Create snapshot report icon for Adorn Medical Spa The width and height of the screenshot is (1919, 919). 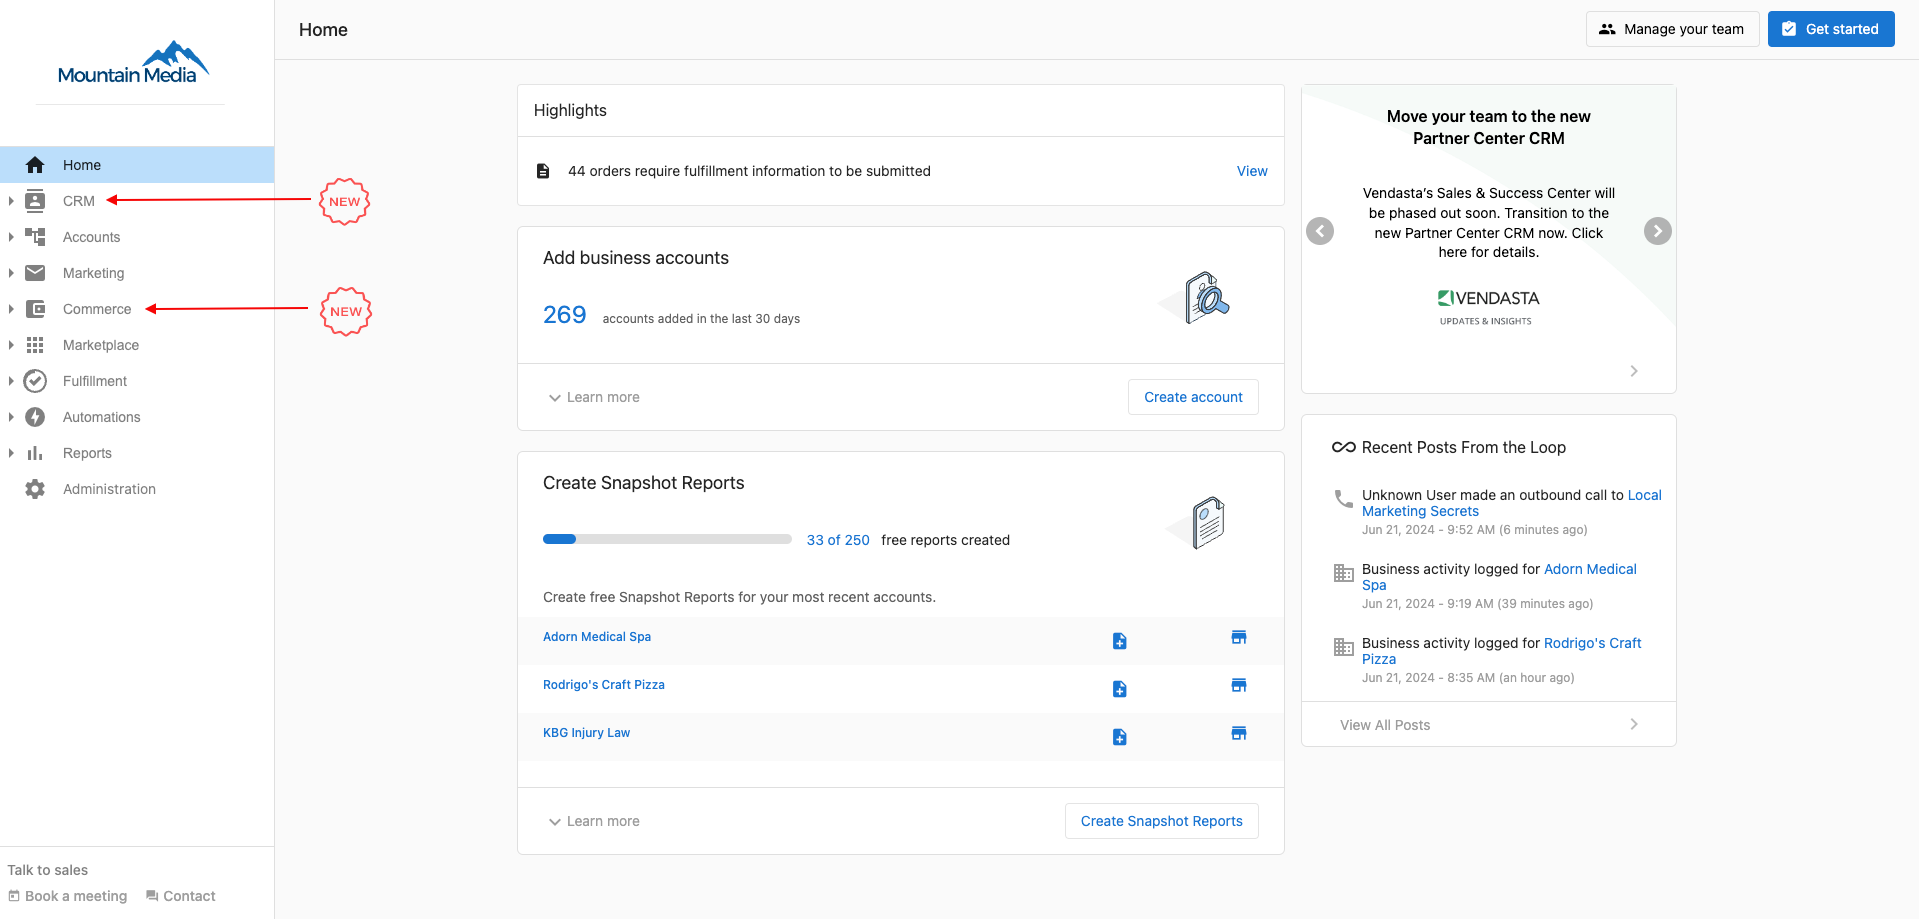(1120, 641)
